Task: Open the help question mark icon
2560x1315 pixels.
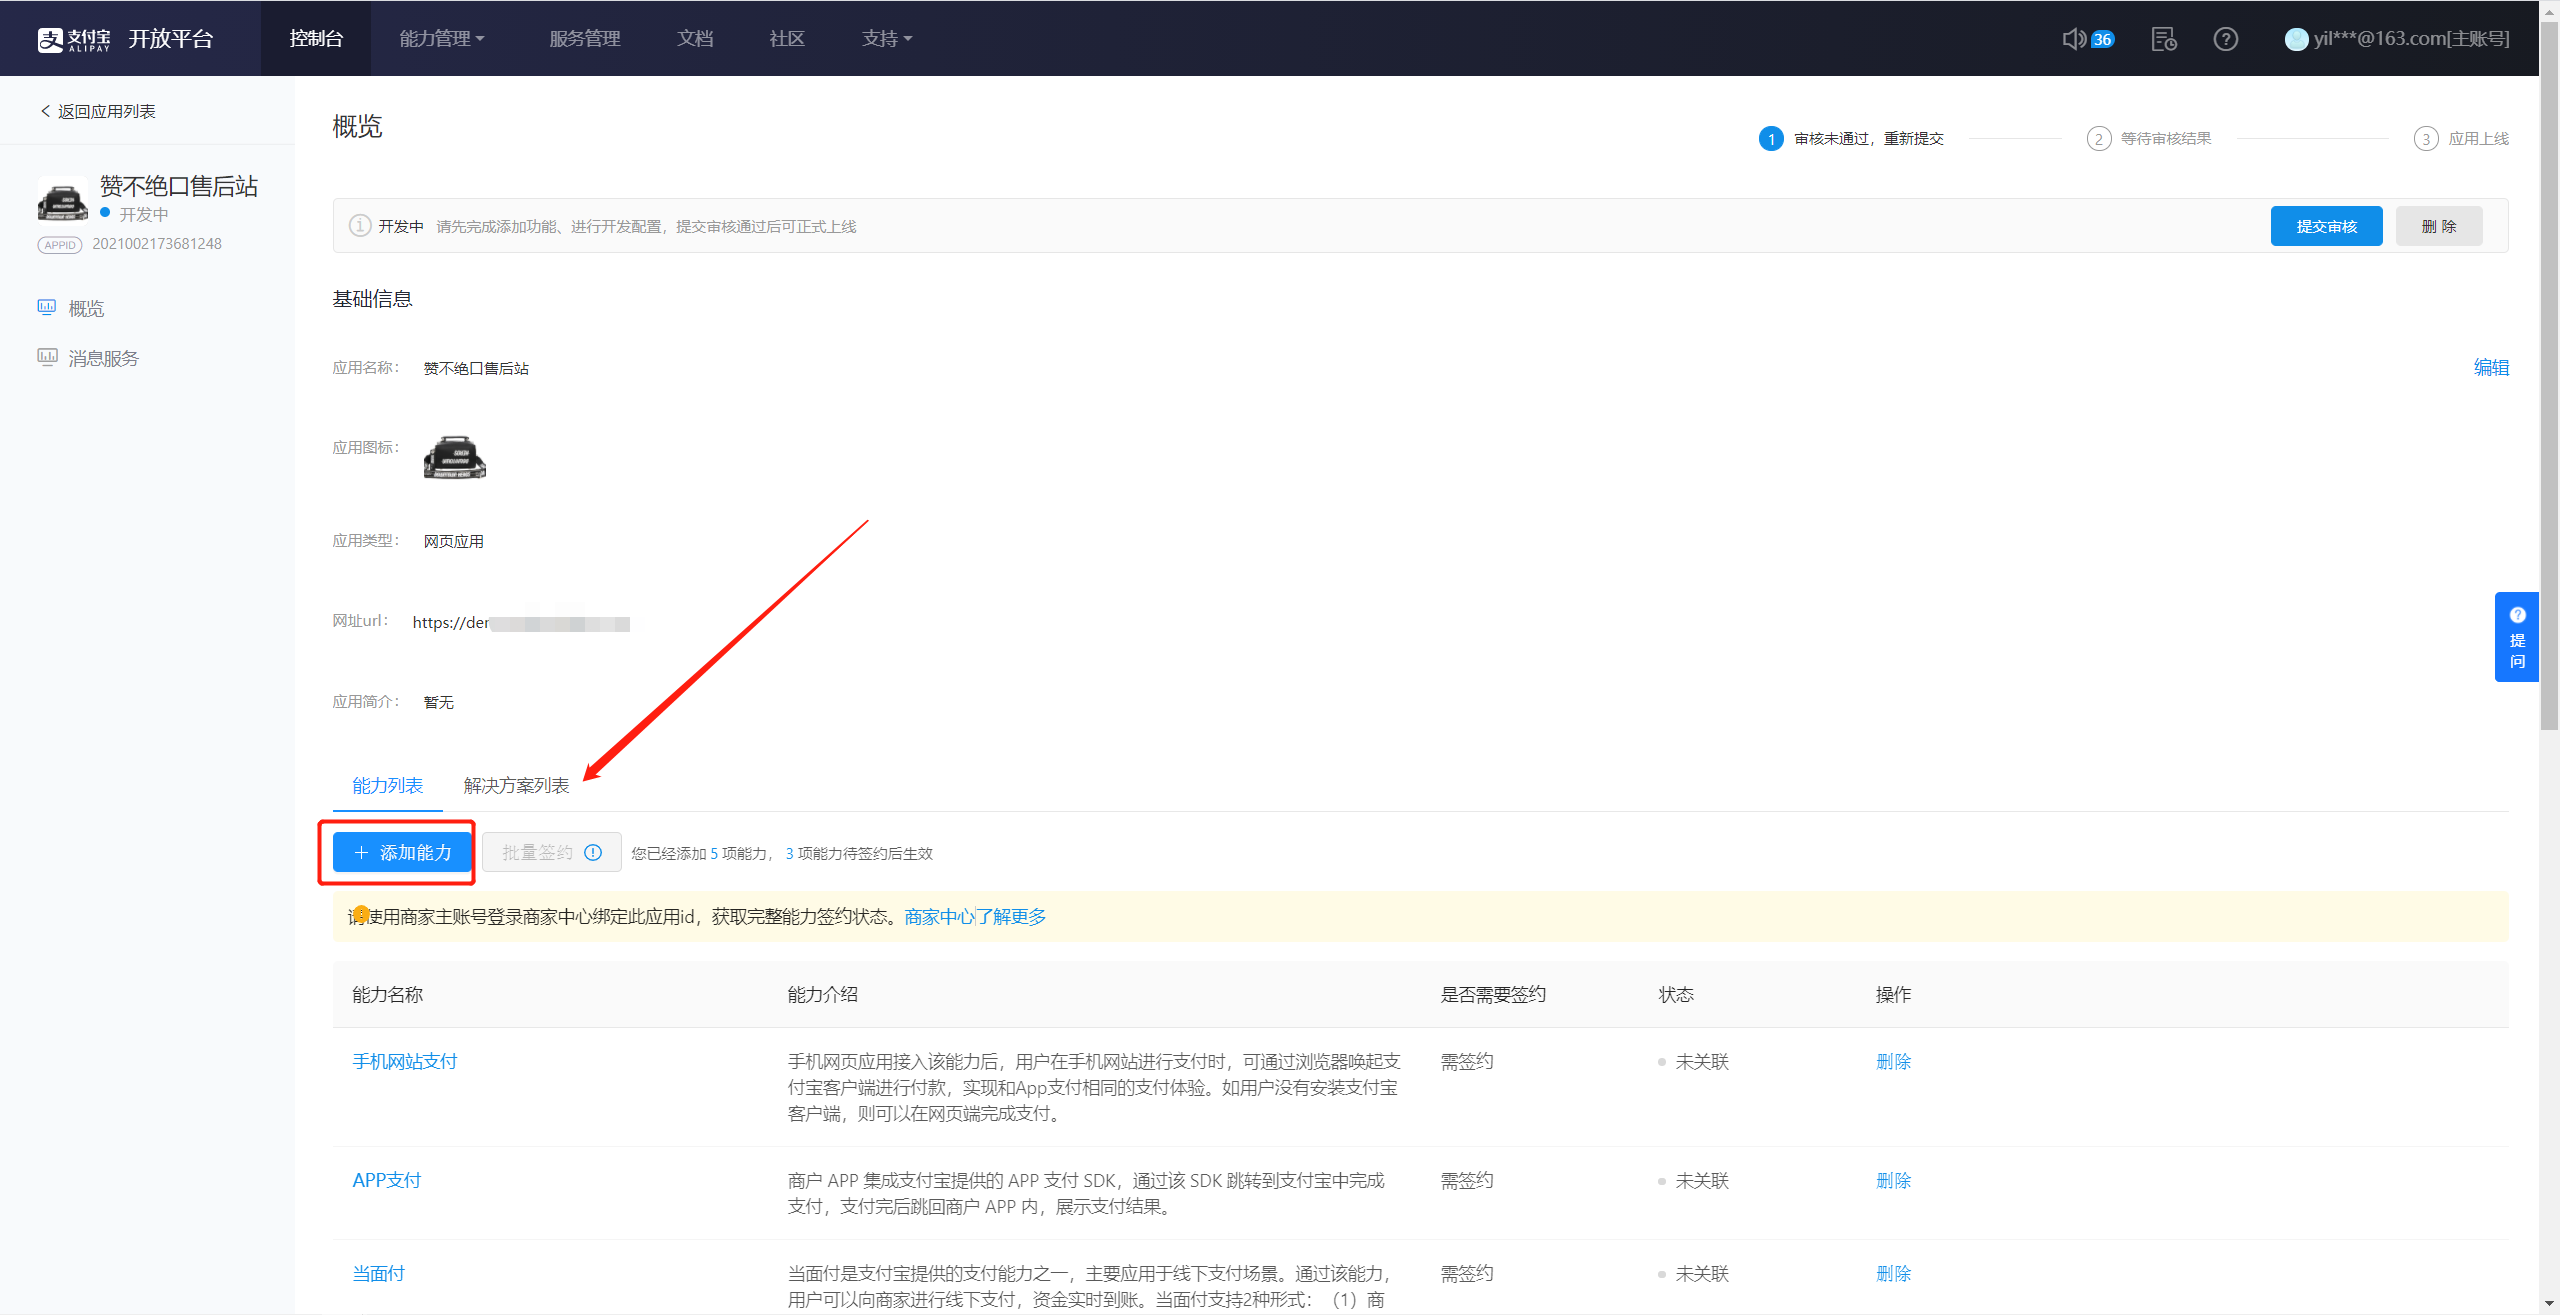Action: point(2225,39)
